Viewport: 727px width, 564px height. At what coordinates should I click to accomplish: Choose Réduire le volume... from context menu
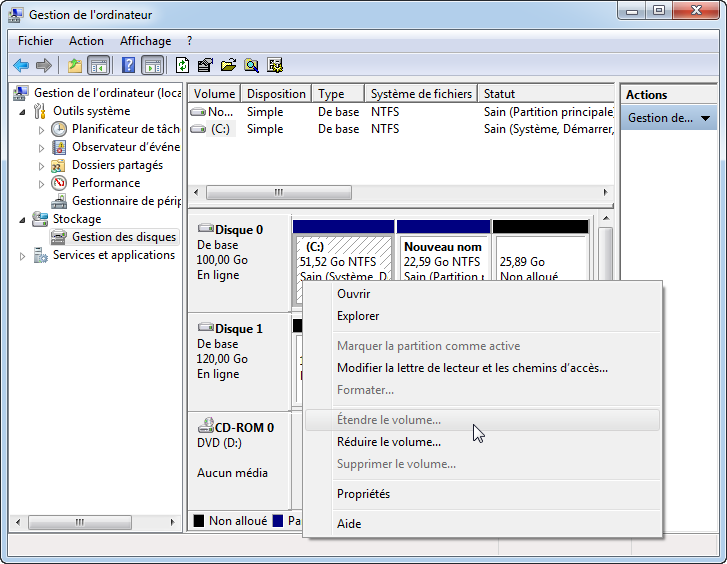click(x=388, y=442)
